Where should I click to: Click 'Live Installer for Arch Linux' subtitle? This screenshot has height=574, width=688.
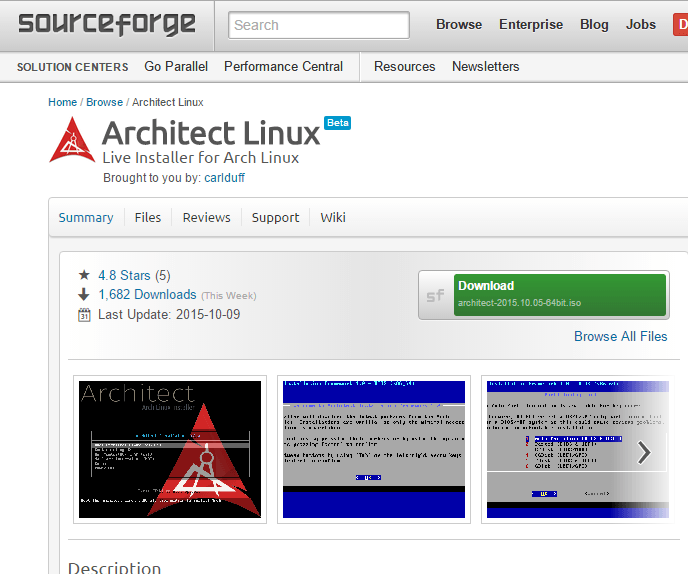(x=201, y=158)
